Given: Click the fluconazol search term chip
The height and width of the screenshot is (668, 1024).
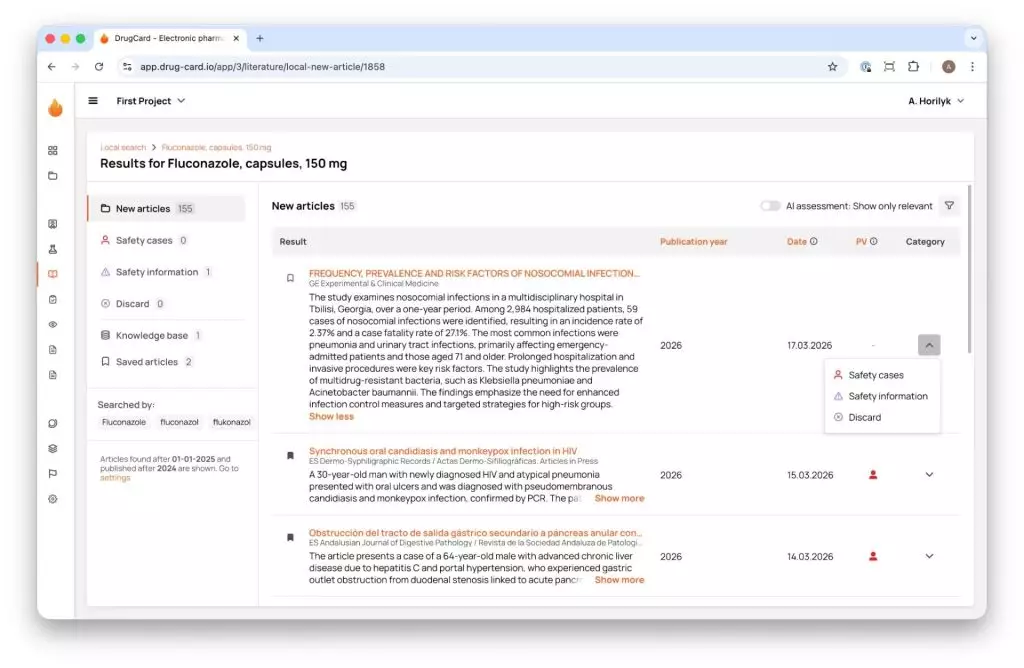Looking at the screenshot, I should pyautogui.click(x=180, y=422).
